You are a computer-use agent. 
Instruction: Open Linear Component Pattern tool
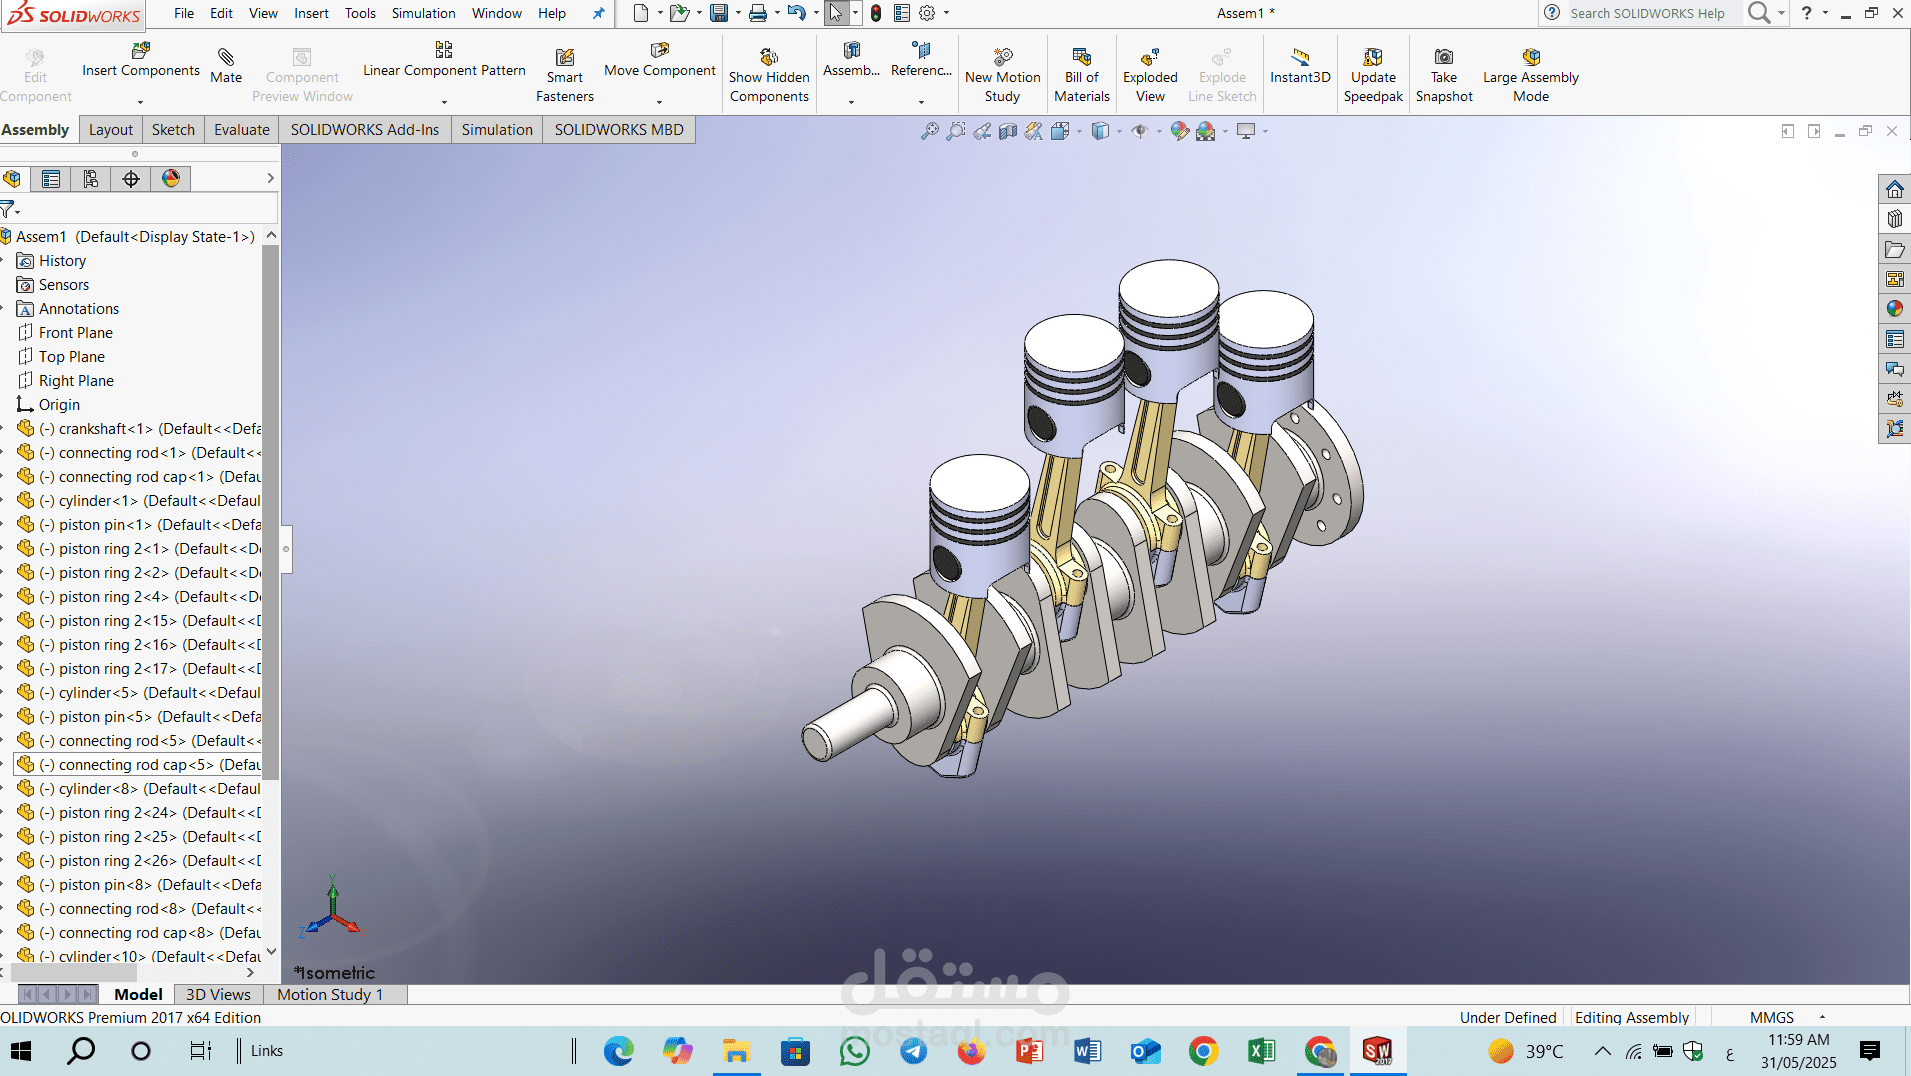444,59
